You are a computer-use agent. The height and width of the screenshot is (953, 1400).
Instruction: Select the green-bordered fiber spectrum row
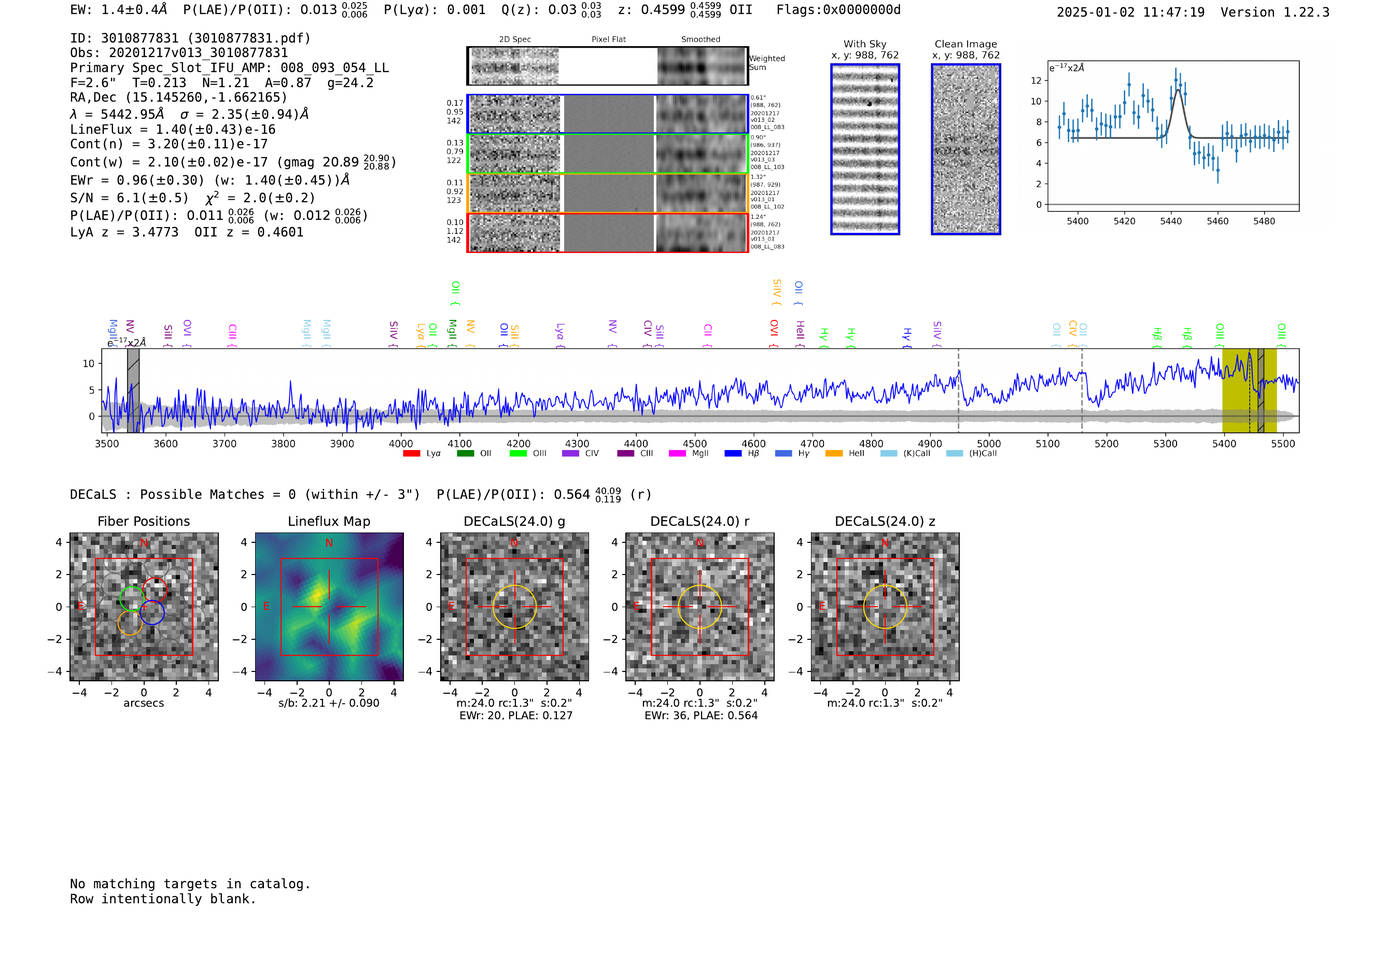pyautogui.click(x=607, y=154)
